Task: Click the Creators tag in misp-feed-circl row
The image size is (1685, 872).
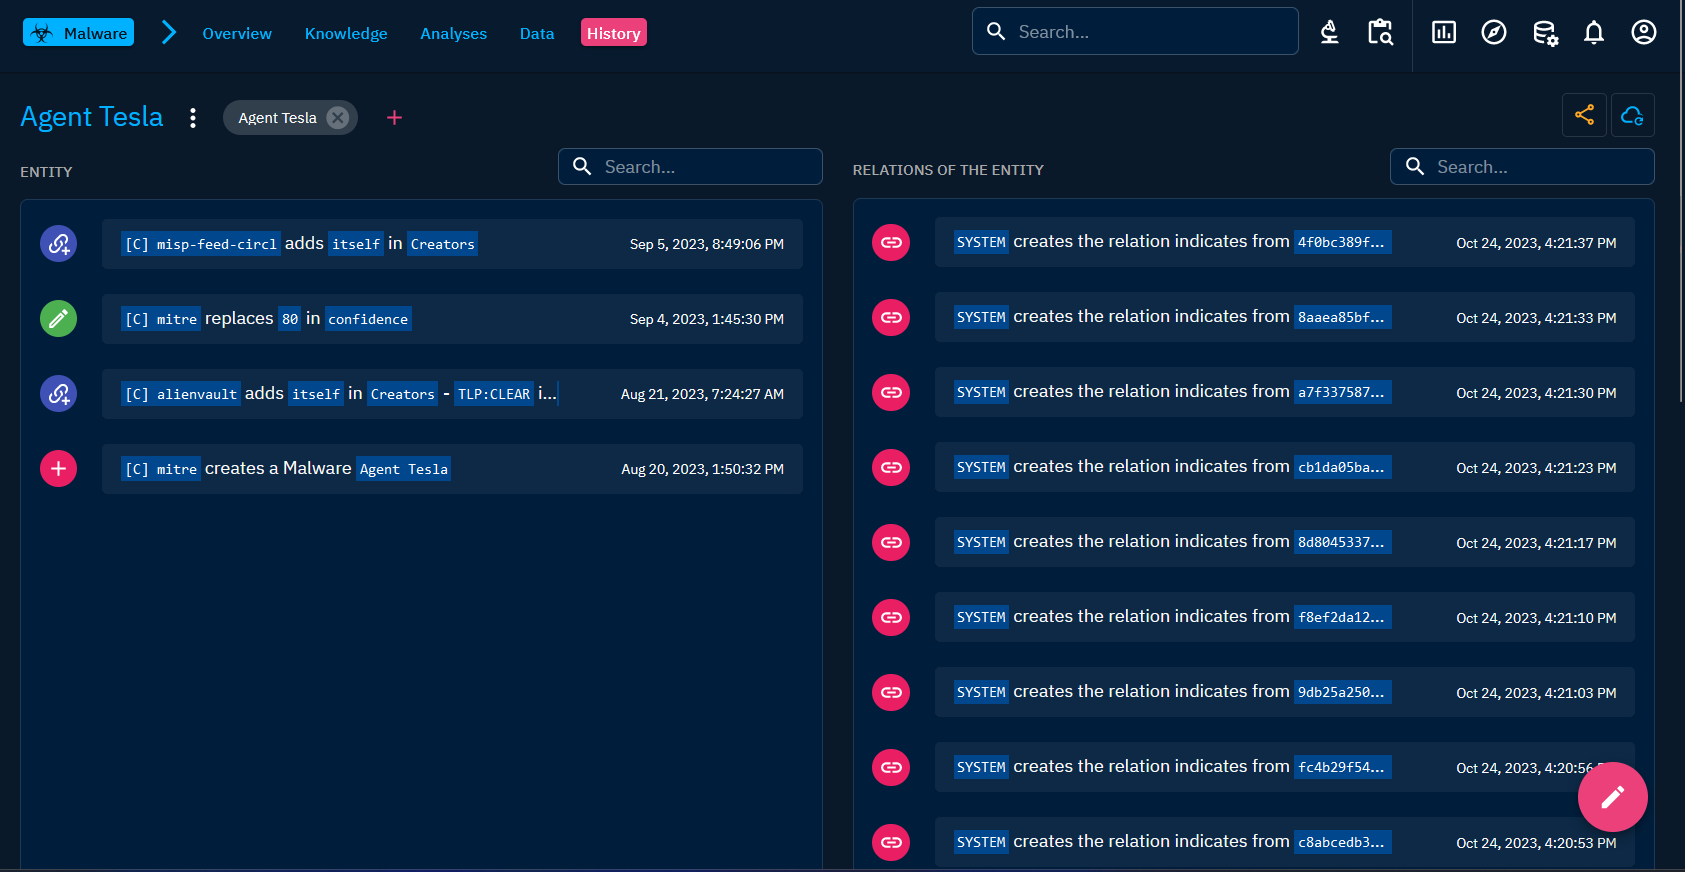Action: pyautogui.click(x=442, y=244)
